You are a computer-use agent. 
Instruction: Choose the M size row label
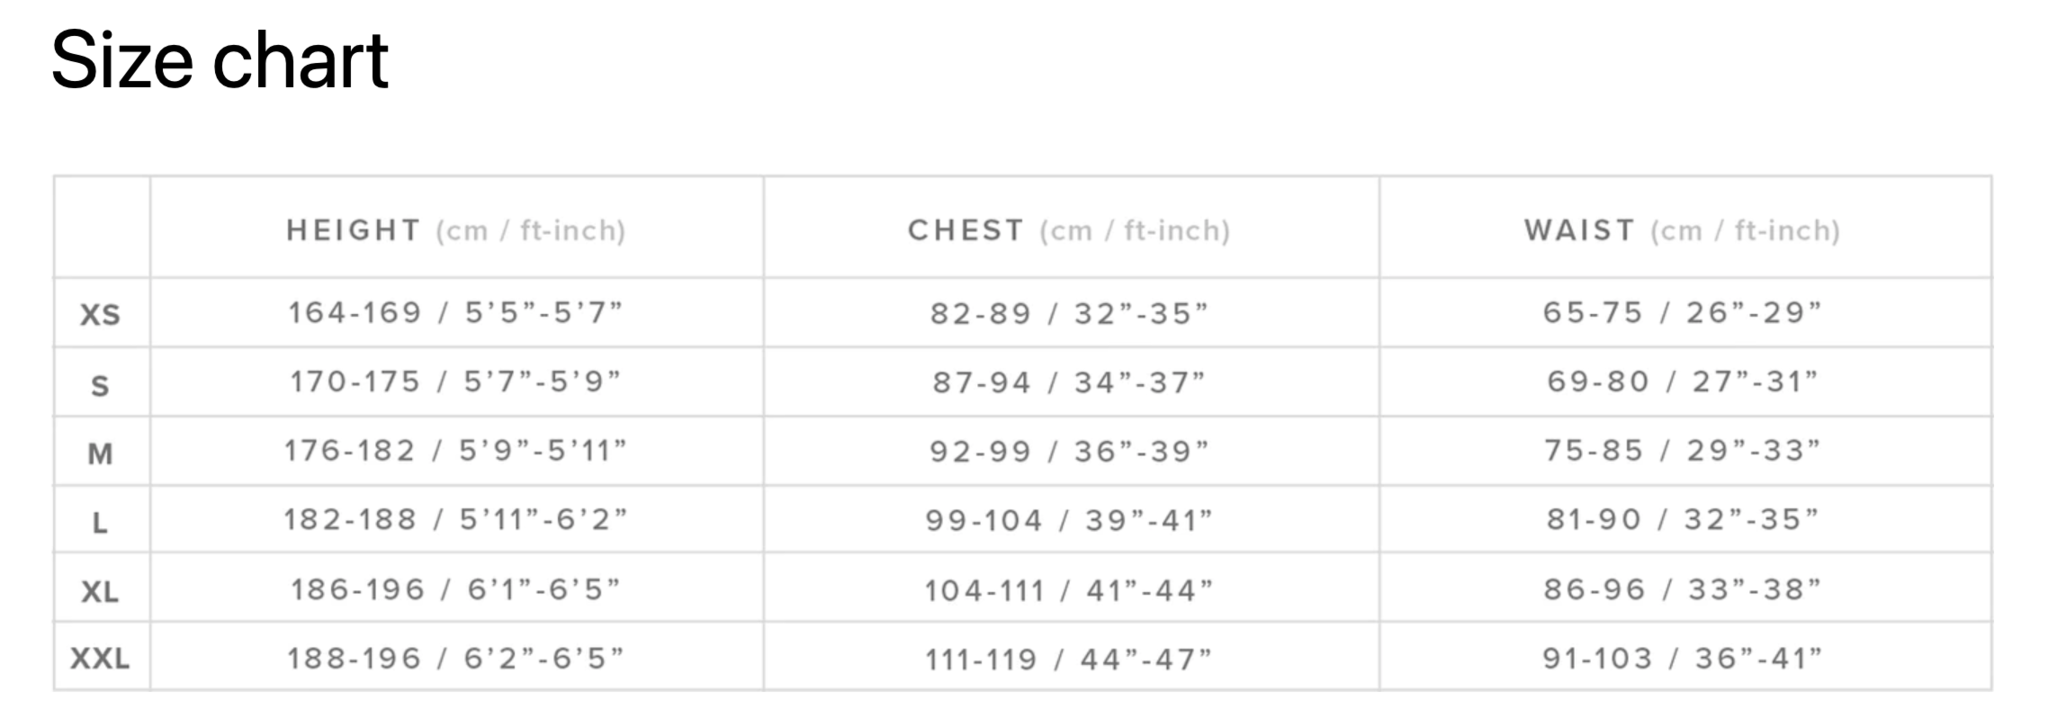100,454
